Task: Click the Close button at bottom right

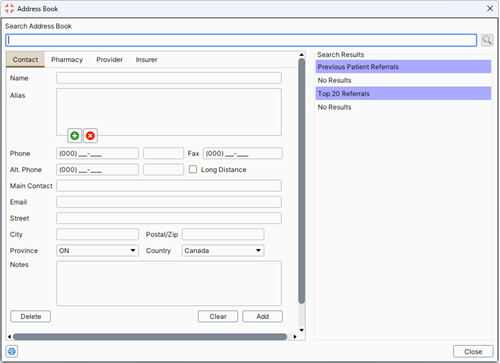Action: click(x=473, y=352)
